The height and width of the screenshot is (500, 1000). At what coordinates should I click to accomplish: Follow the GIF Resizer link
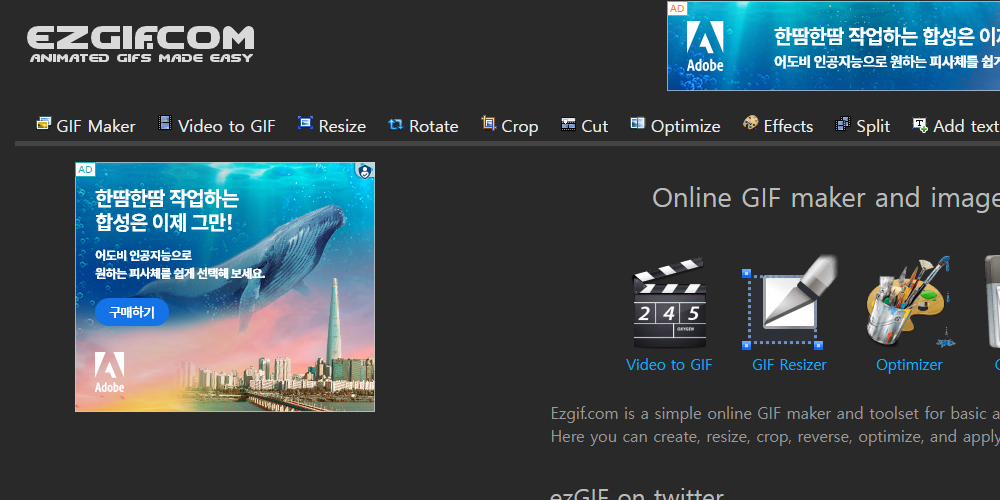click(x=789, y=365)
